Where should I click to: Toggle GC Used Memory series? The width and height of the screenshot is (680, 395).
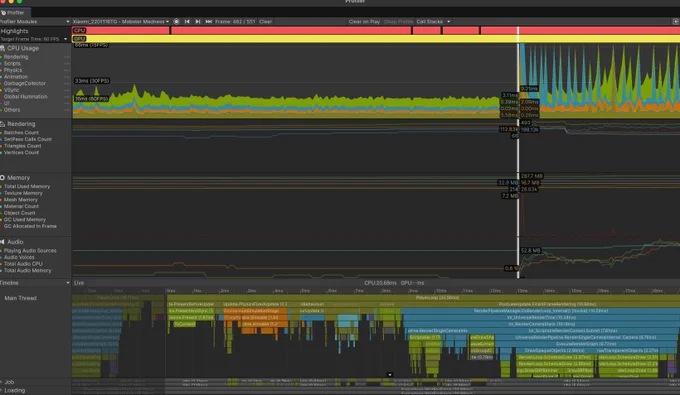[x=25, y=219]
